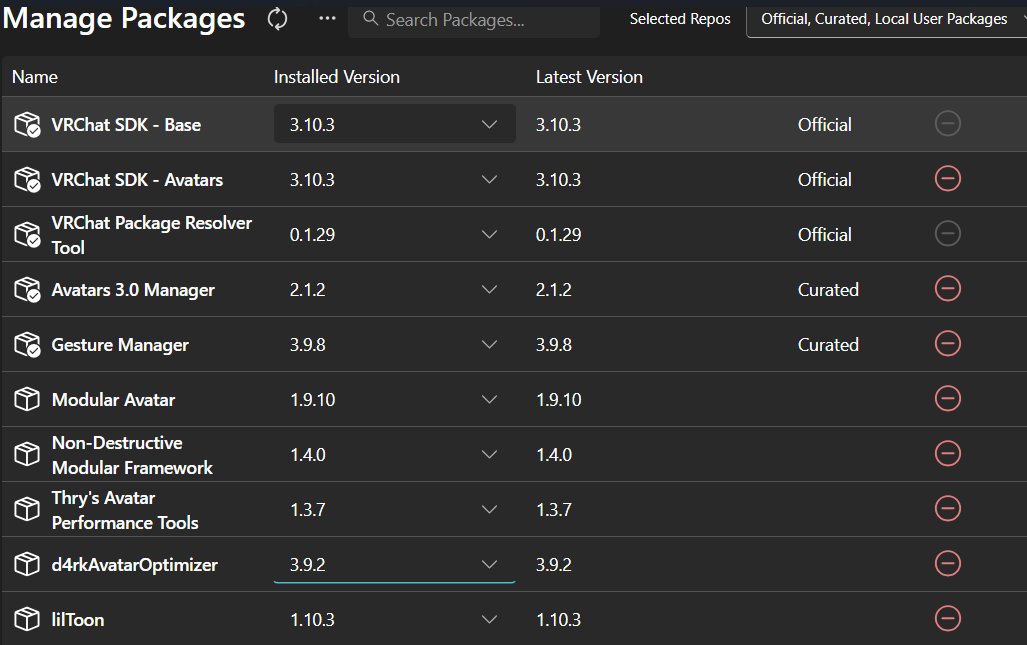Open the Selected Repos dropdown

[886, 20]
